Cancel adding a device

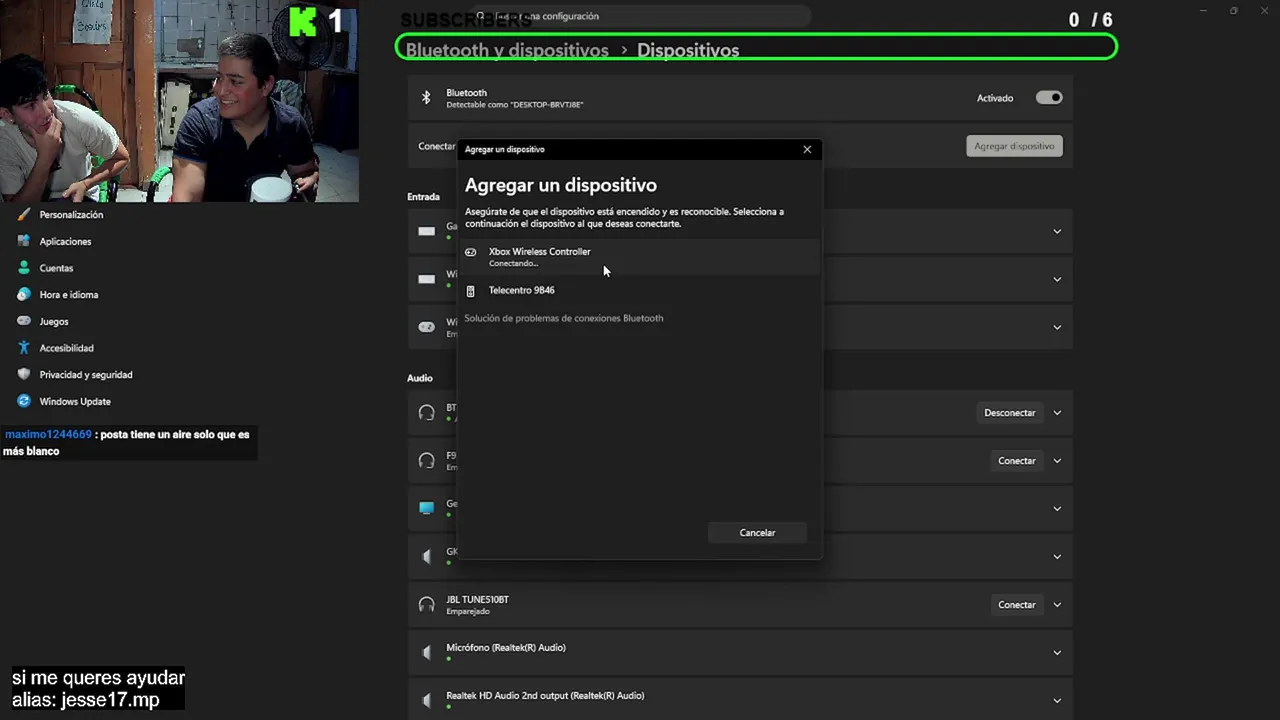pyautogui.click(x=757, y=533)
